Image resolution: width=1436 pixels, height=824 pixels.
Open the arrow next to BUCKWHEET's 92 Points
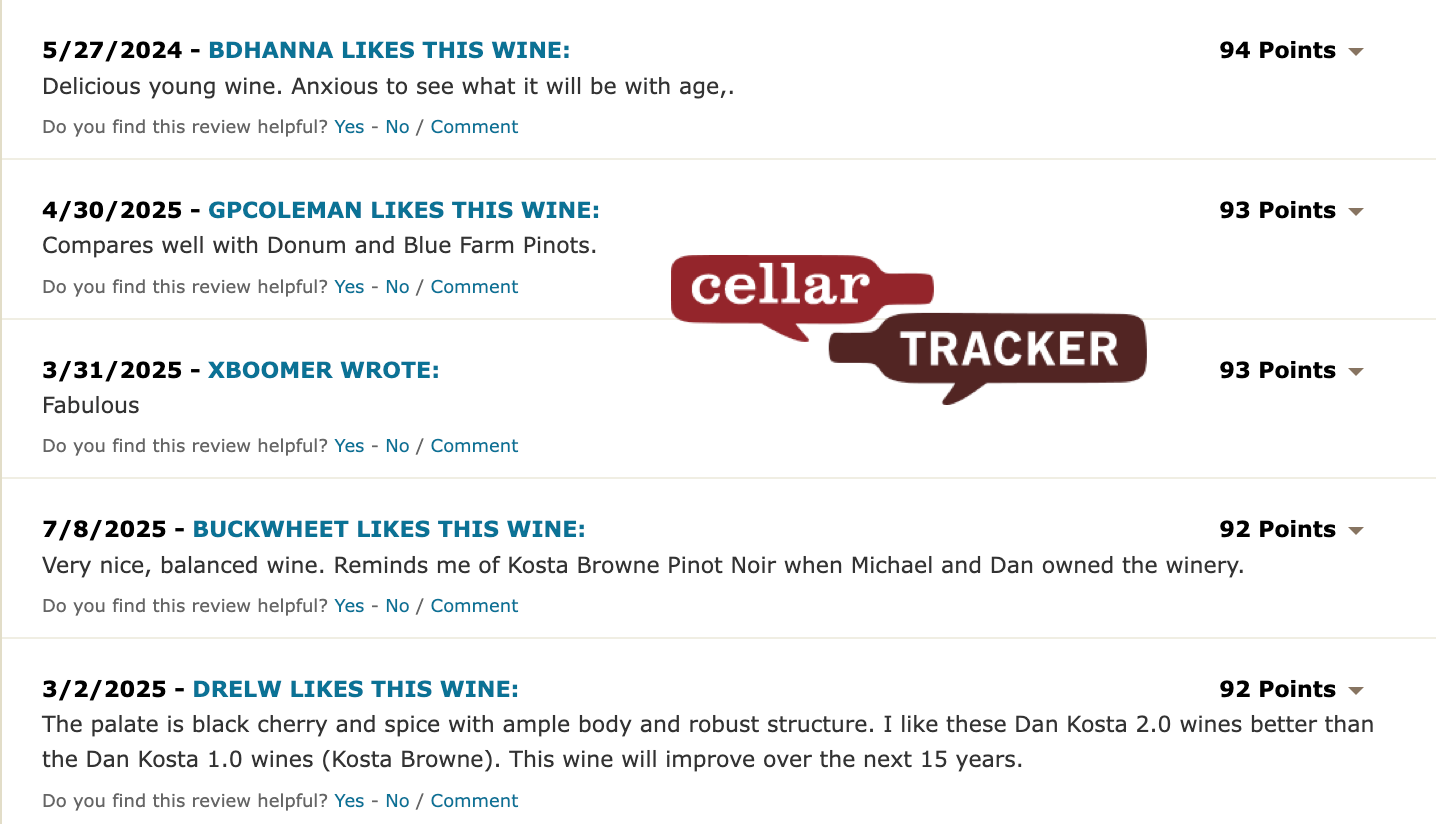[1356, 530]
